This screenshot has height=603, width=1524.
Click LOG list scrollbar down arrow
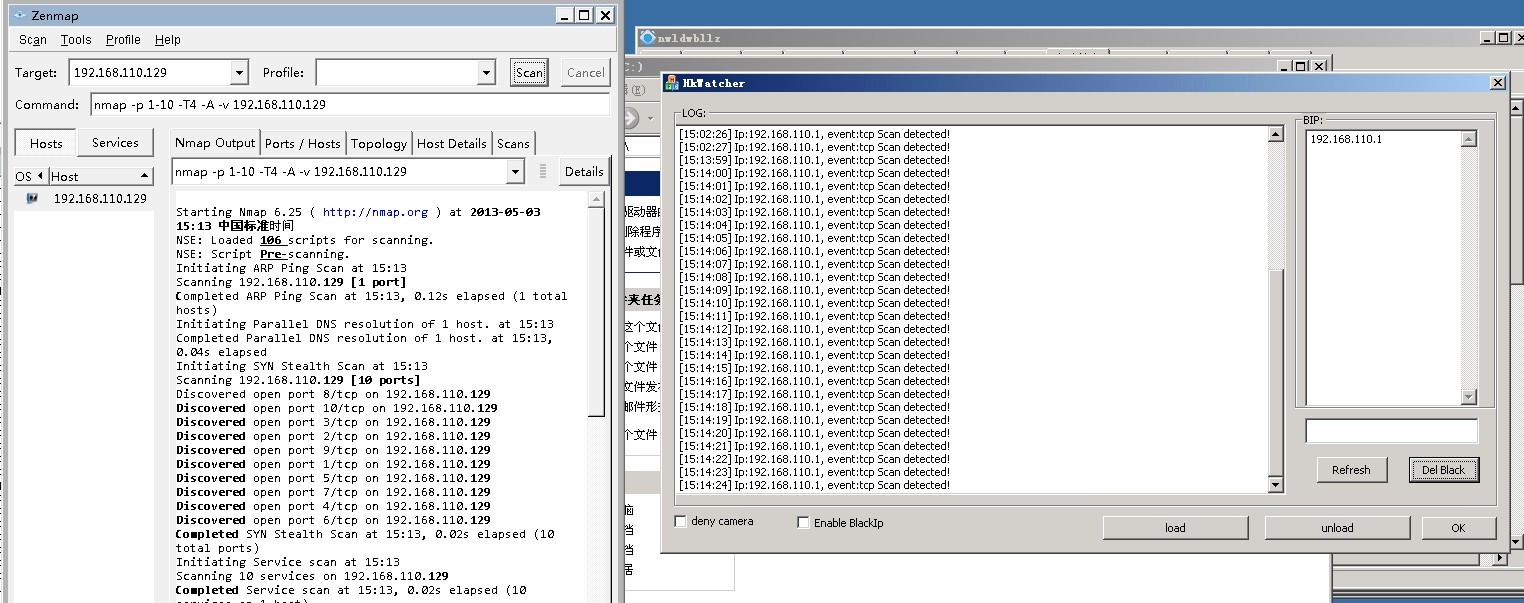pyautogui.click(x=1275, y=485)
